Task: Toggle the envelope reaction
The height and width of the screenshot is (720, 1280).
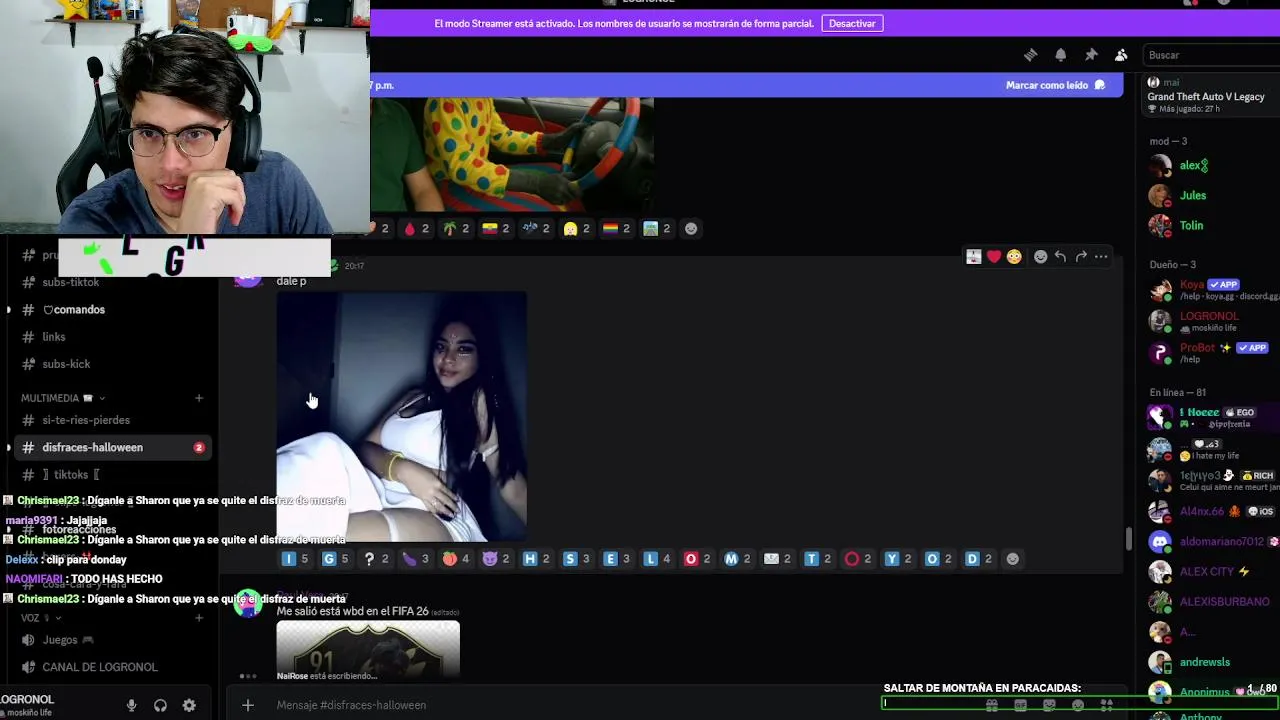Action: point(778,559)
